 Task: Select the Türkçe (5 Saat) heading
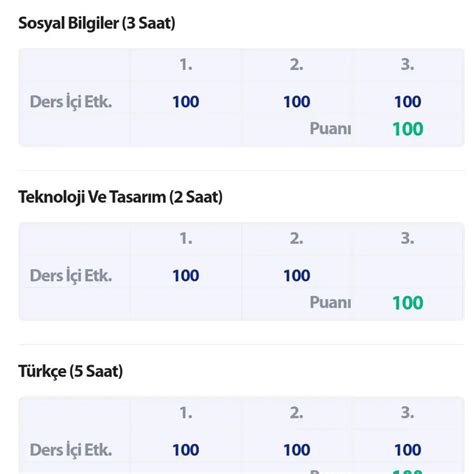(71, 371)
